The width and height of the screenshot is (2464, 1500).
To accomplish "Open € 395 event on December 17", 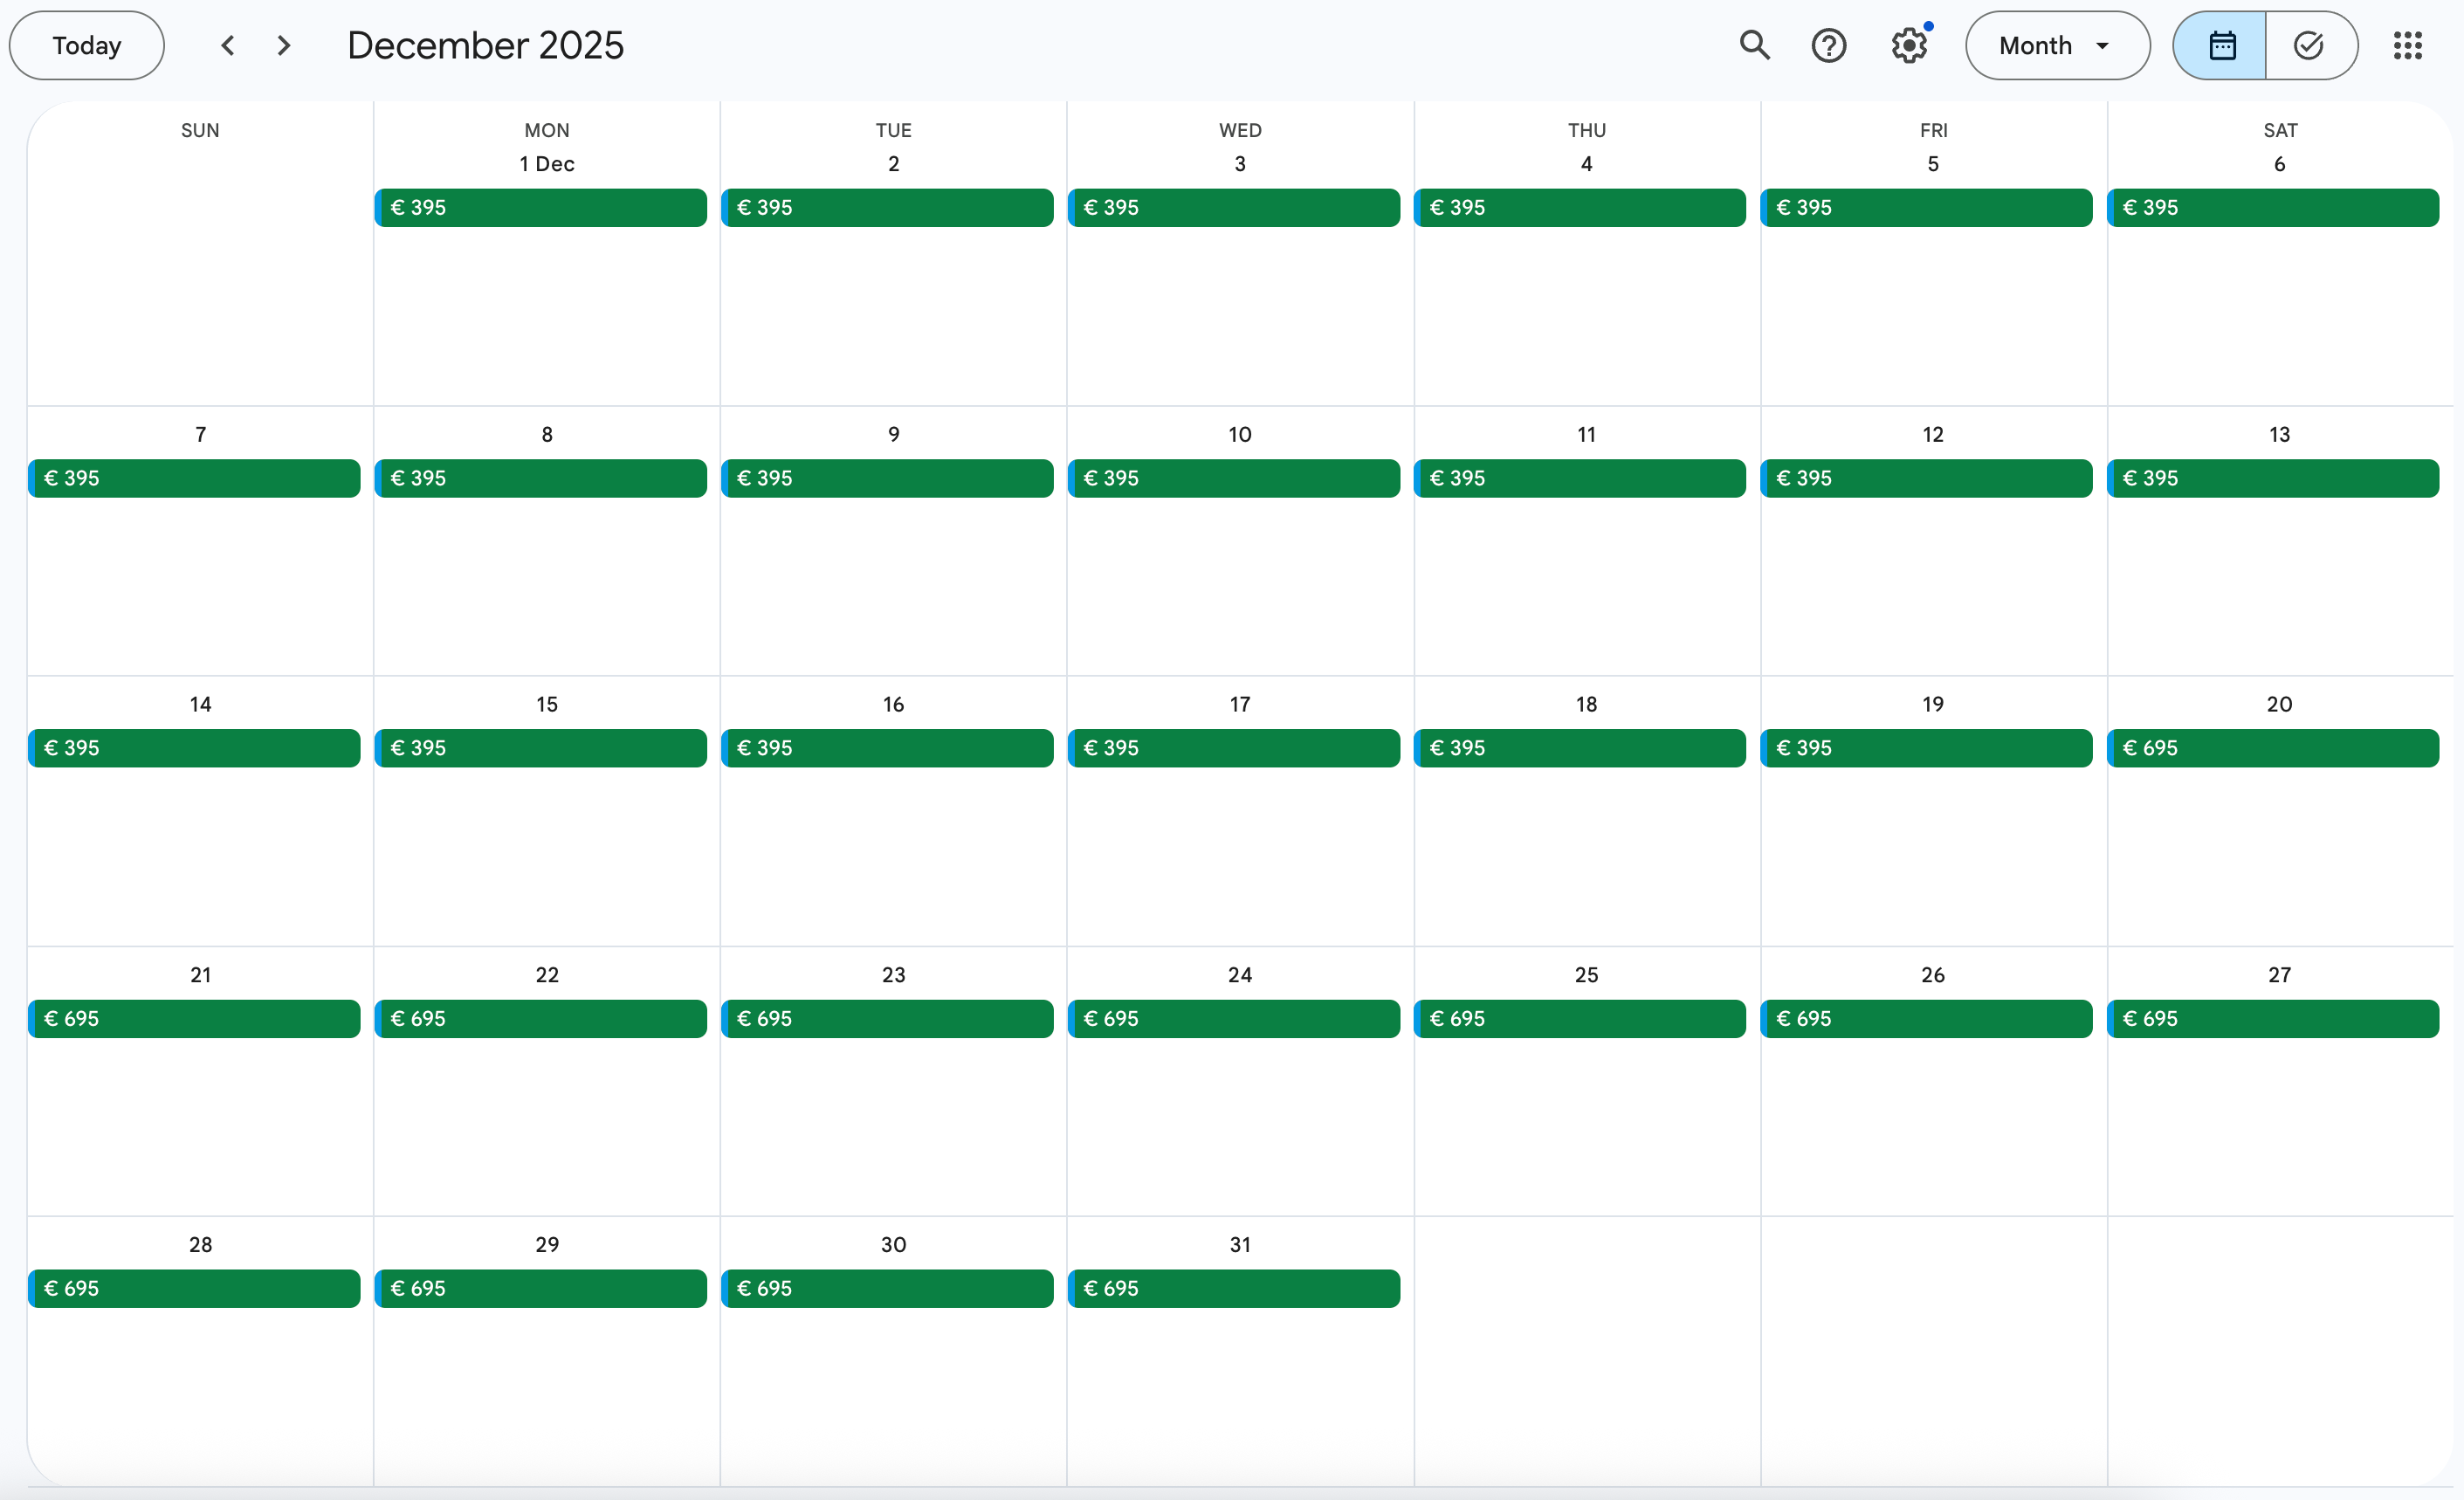I will (1234, 748).
